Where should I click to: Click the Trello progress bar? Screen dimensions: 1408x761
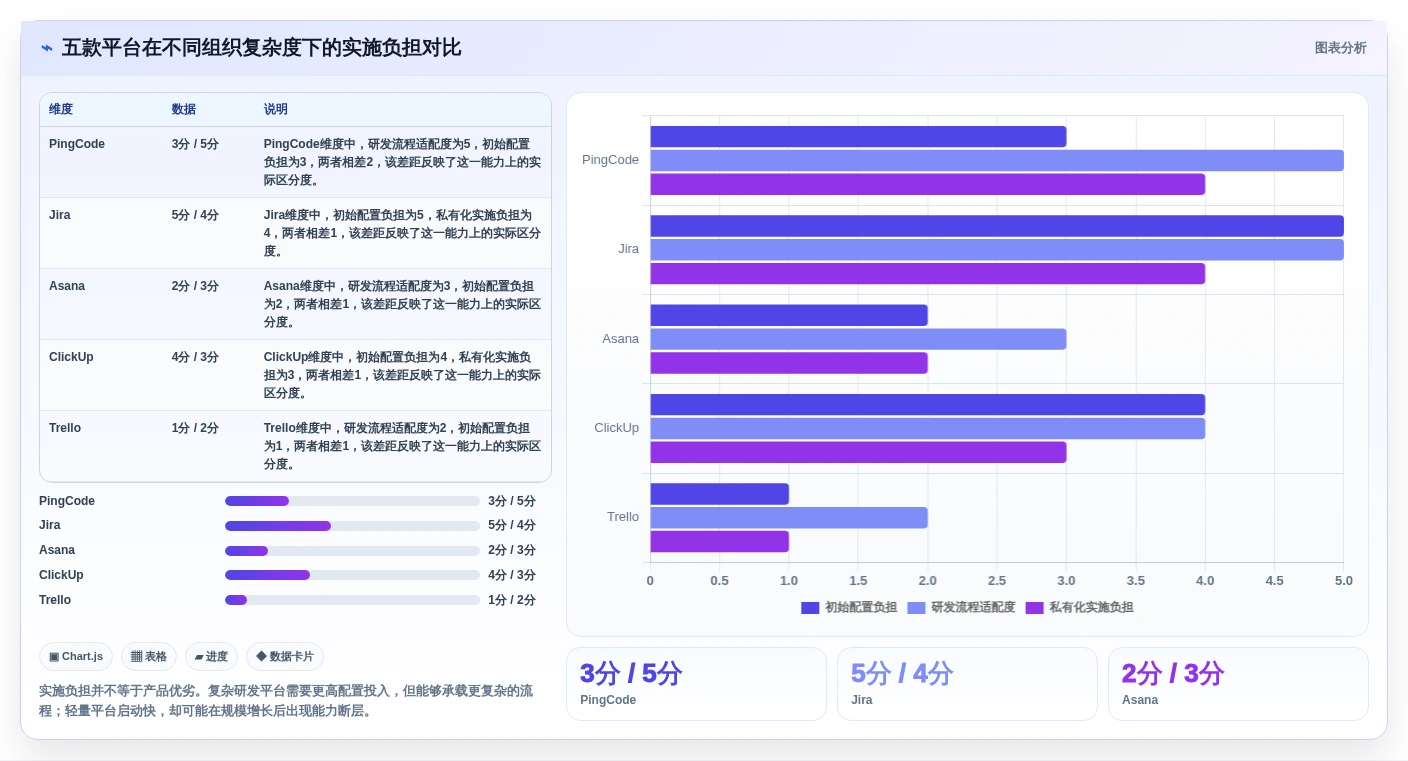352,600
